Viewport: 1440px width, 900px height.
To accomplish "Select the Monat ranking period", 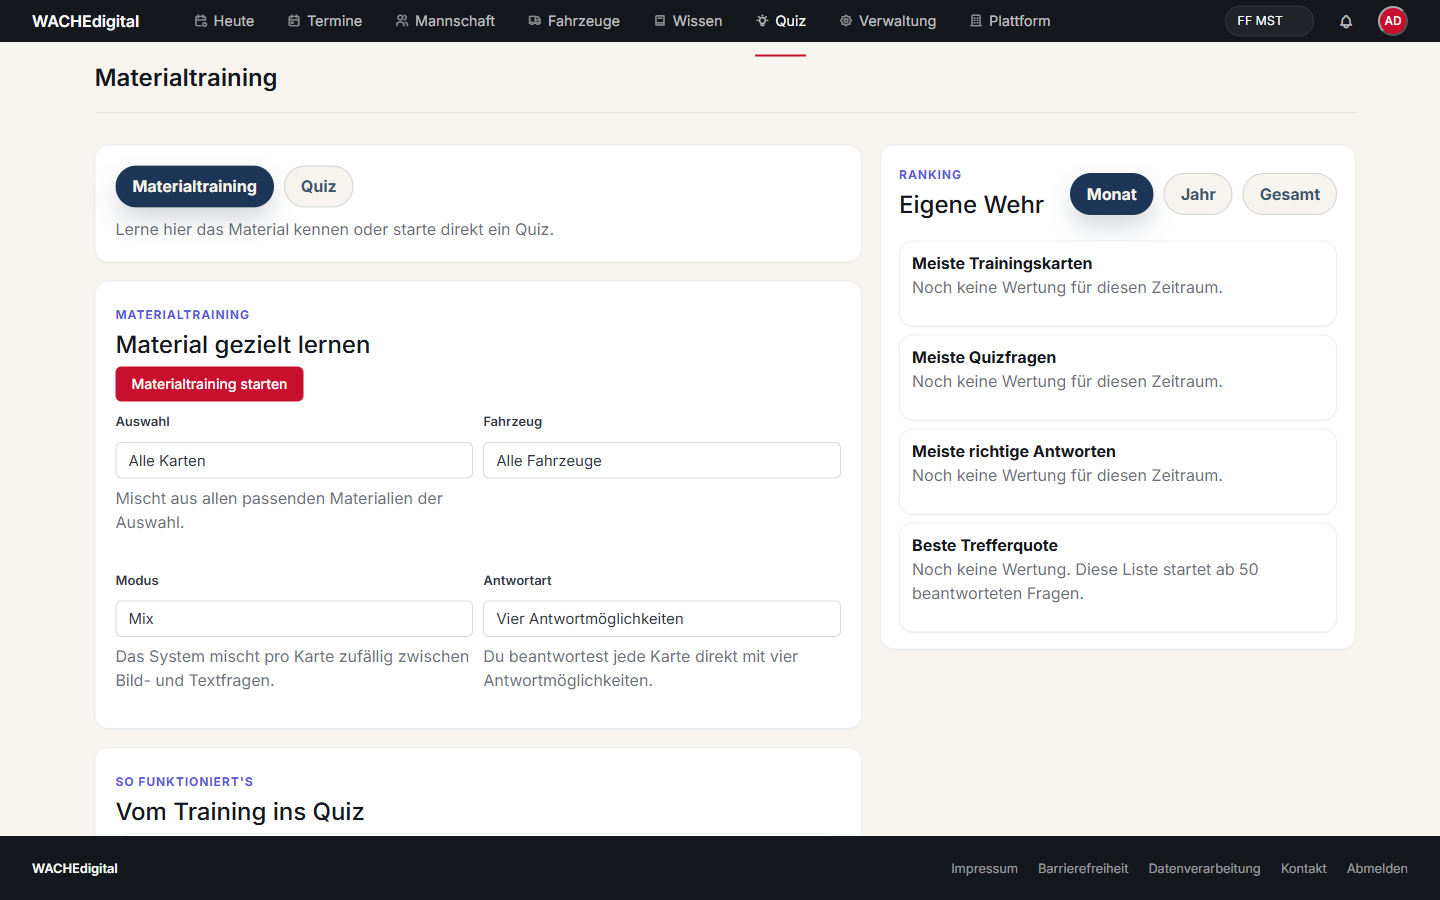I will tap(1112, 195).
